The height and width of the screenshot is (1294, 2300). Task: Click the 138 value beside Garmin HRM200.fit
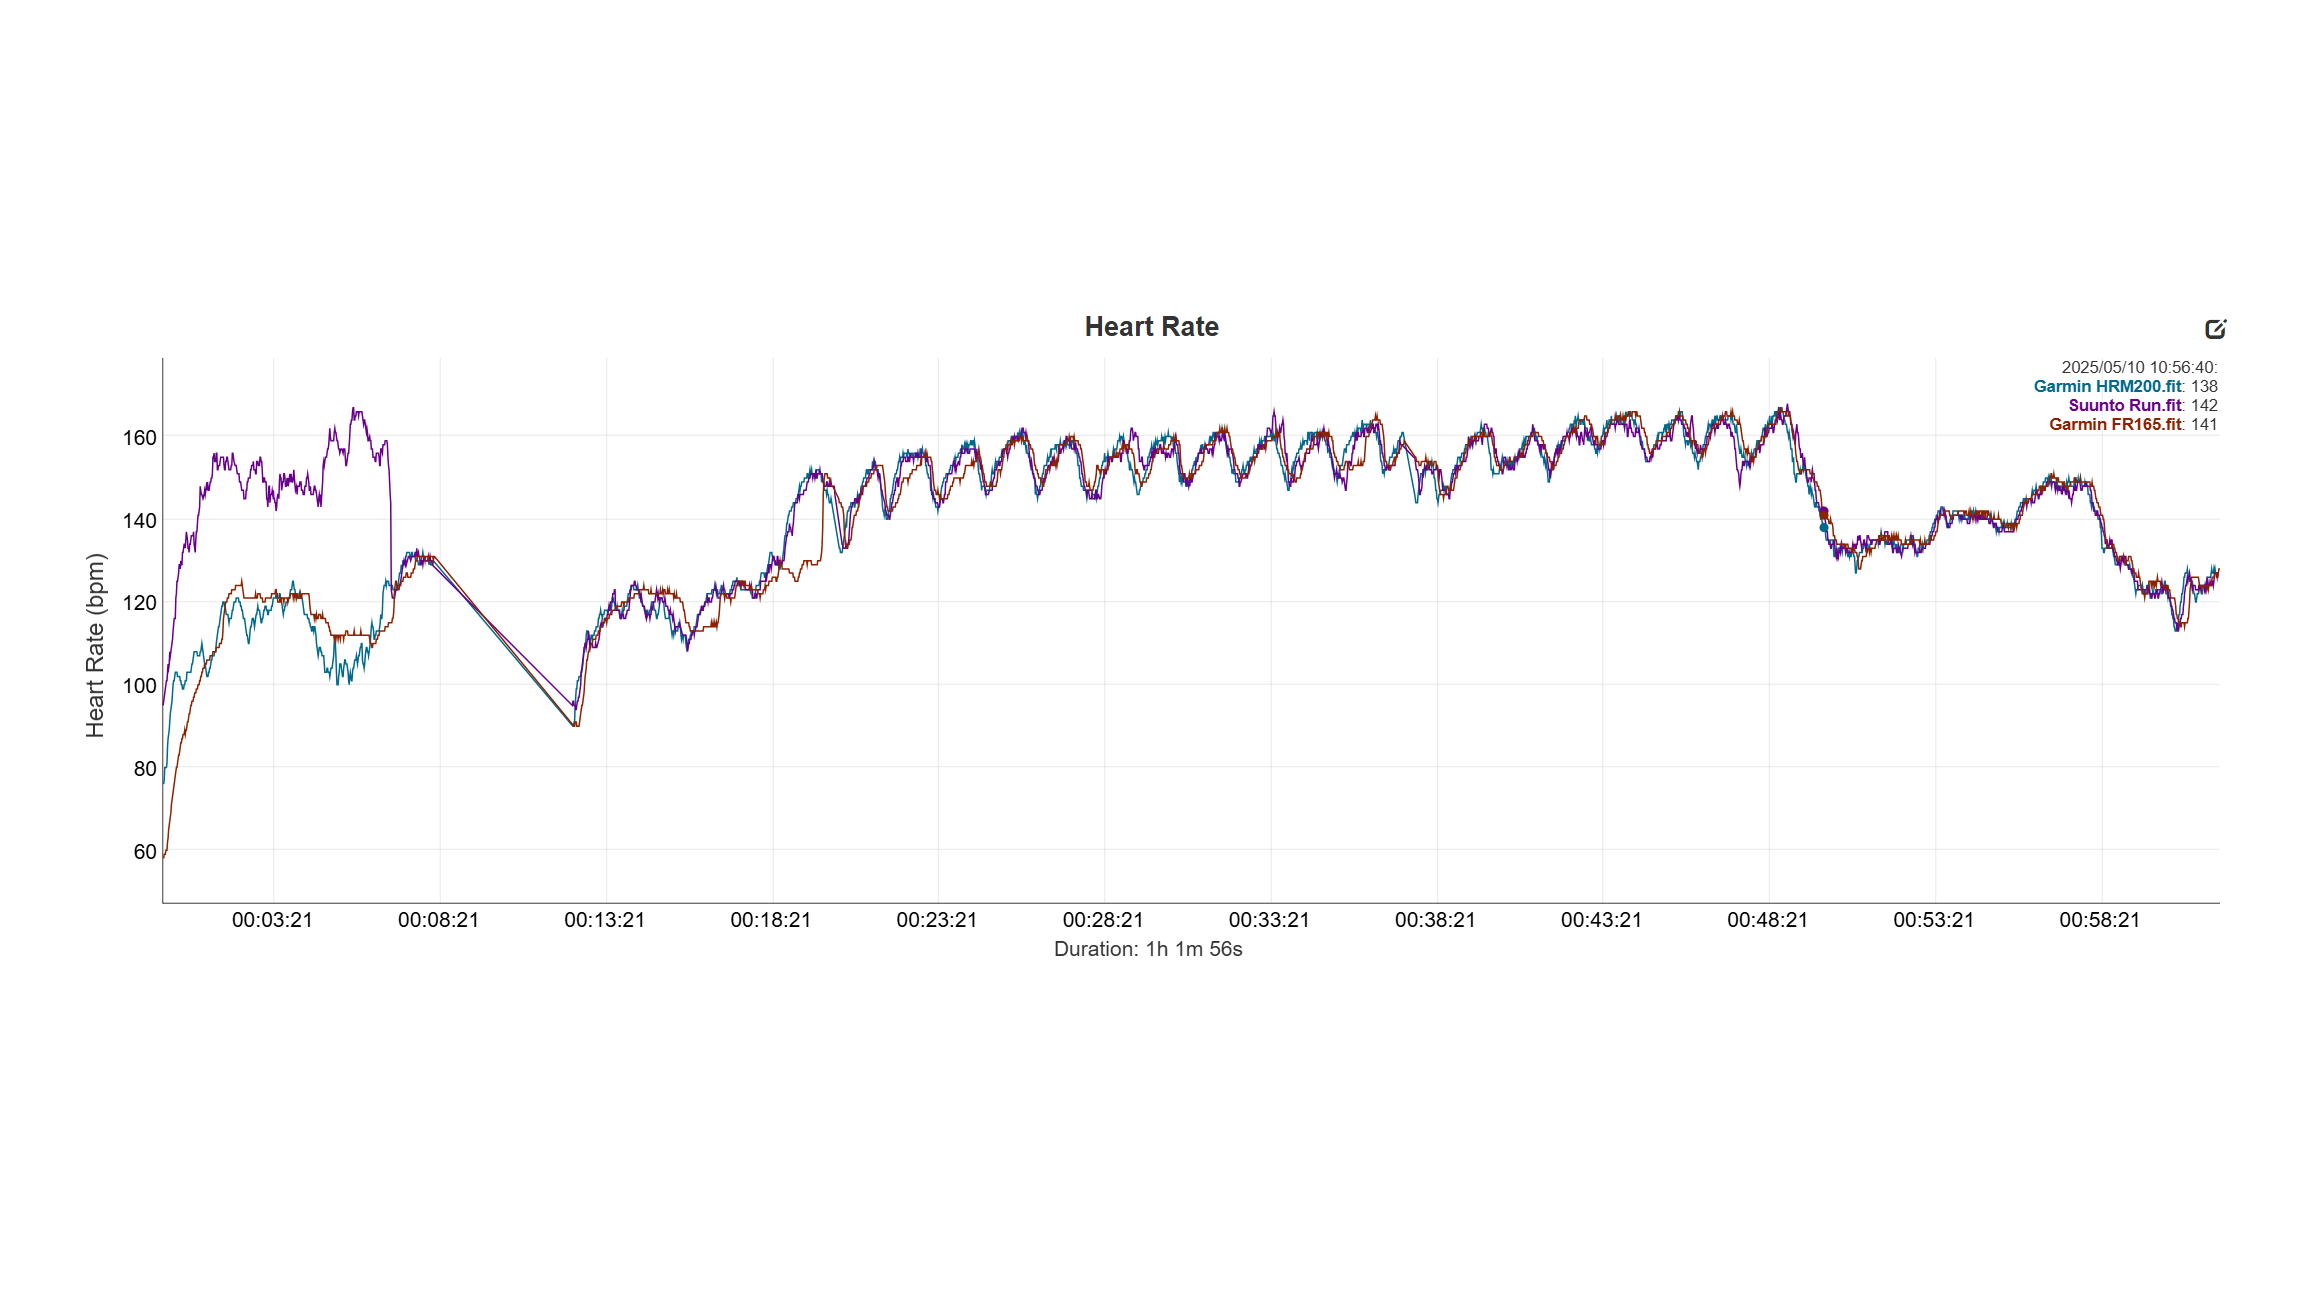[2204, 386]
